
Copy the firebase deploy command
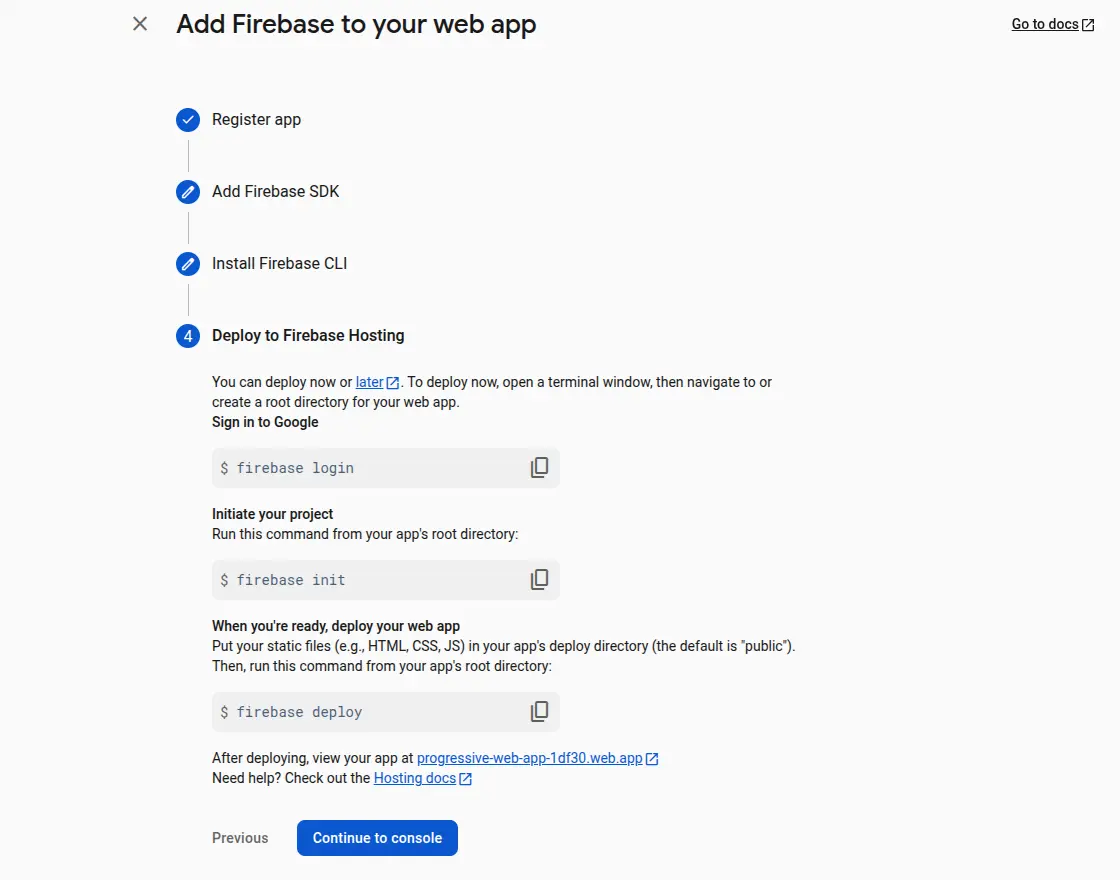[x=539, y=712]
